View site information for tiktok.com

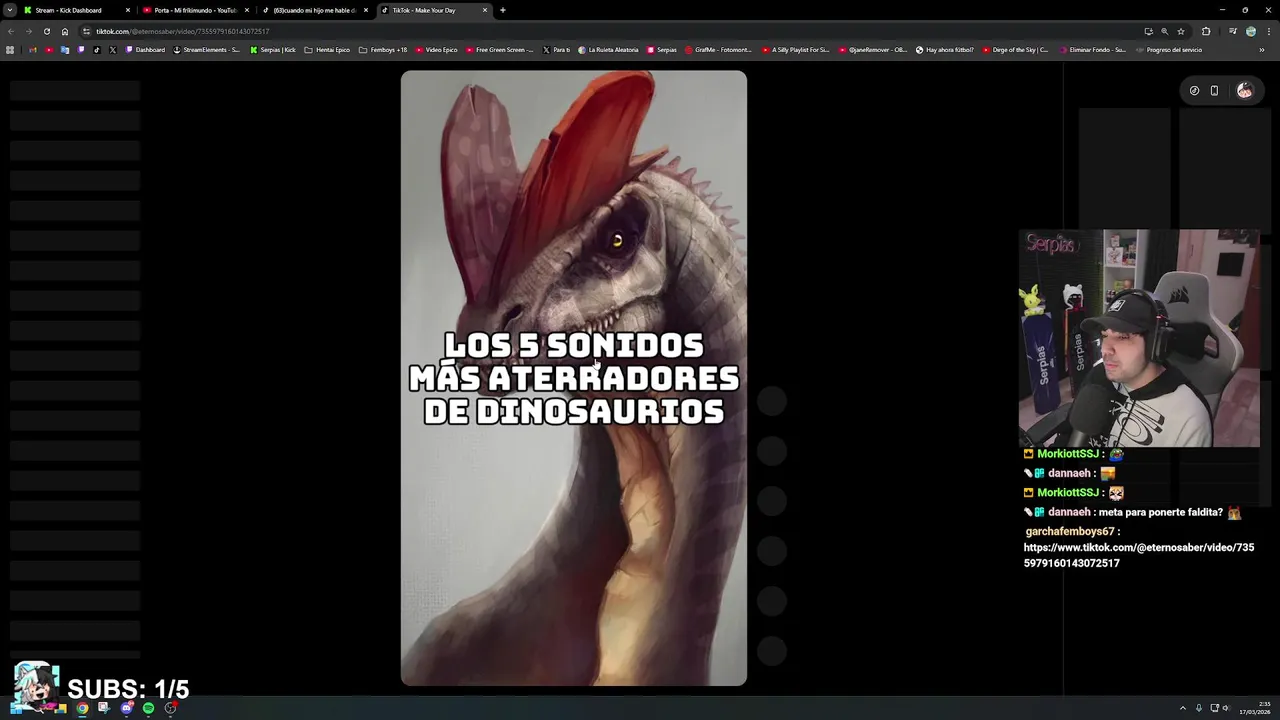[x=86, y=31]
